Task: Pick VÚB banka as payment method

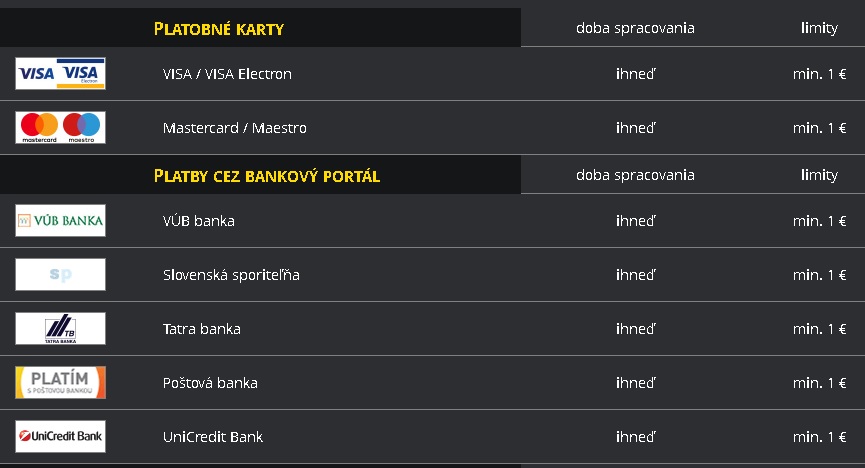Action: point(199,221)
